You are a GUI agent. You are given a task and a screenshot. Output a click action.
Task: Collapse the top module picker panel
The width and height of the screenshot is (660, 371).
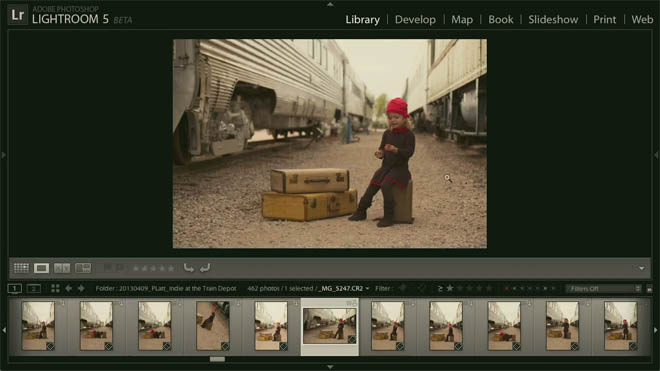coord(330,4)
